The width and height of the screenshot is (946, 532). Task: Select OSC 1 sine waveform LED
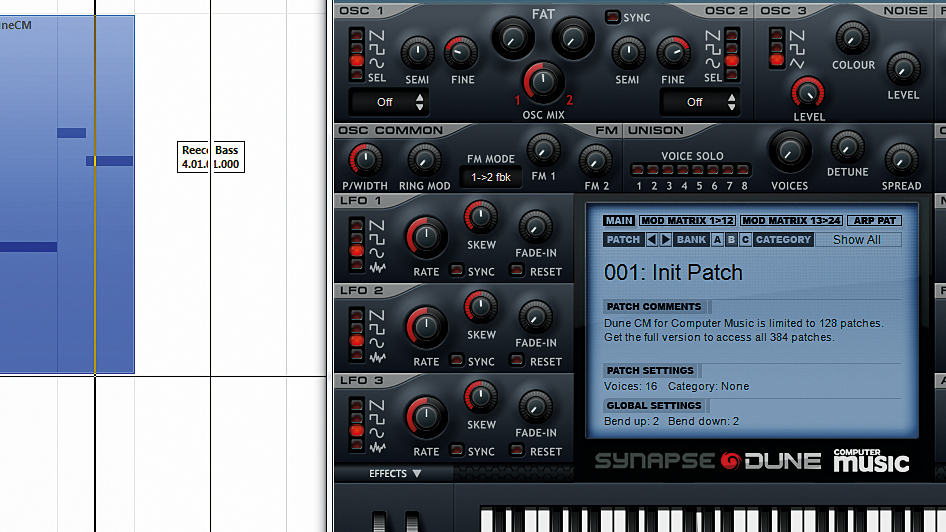pos(357,61)
